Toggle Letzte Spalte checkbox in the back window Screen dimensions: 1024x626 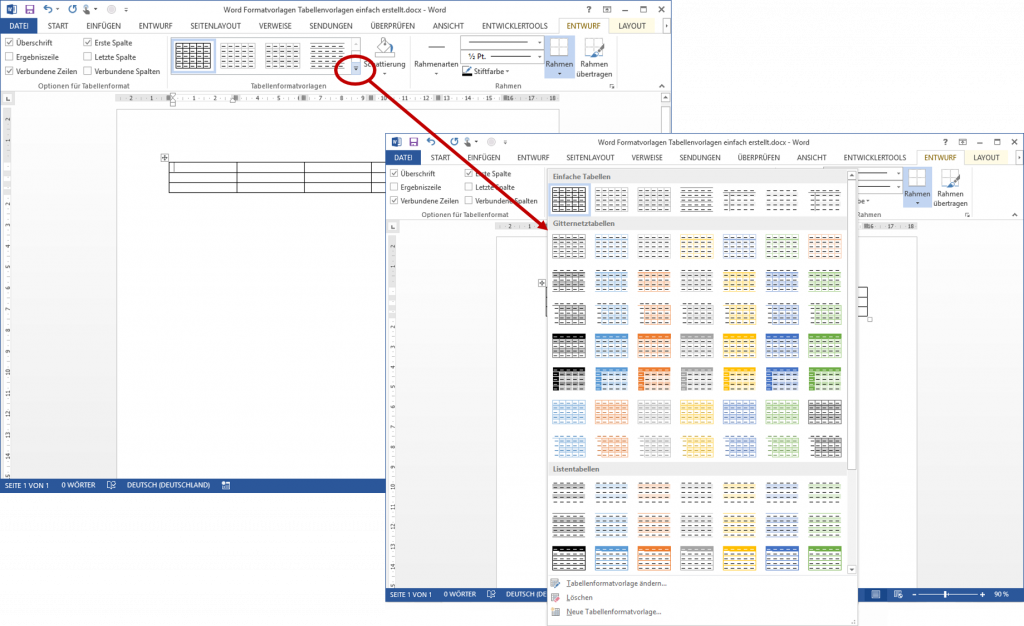(x=88, y=57)
